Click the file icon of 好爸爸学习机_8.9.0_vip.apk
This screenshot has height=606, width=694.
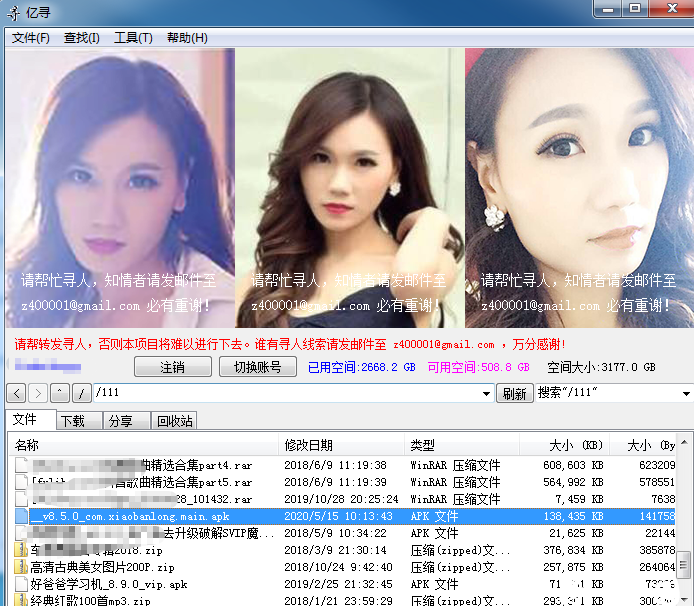[x=21, y=584]
